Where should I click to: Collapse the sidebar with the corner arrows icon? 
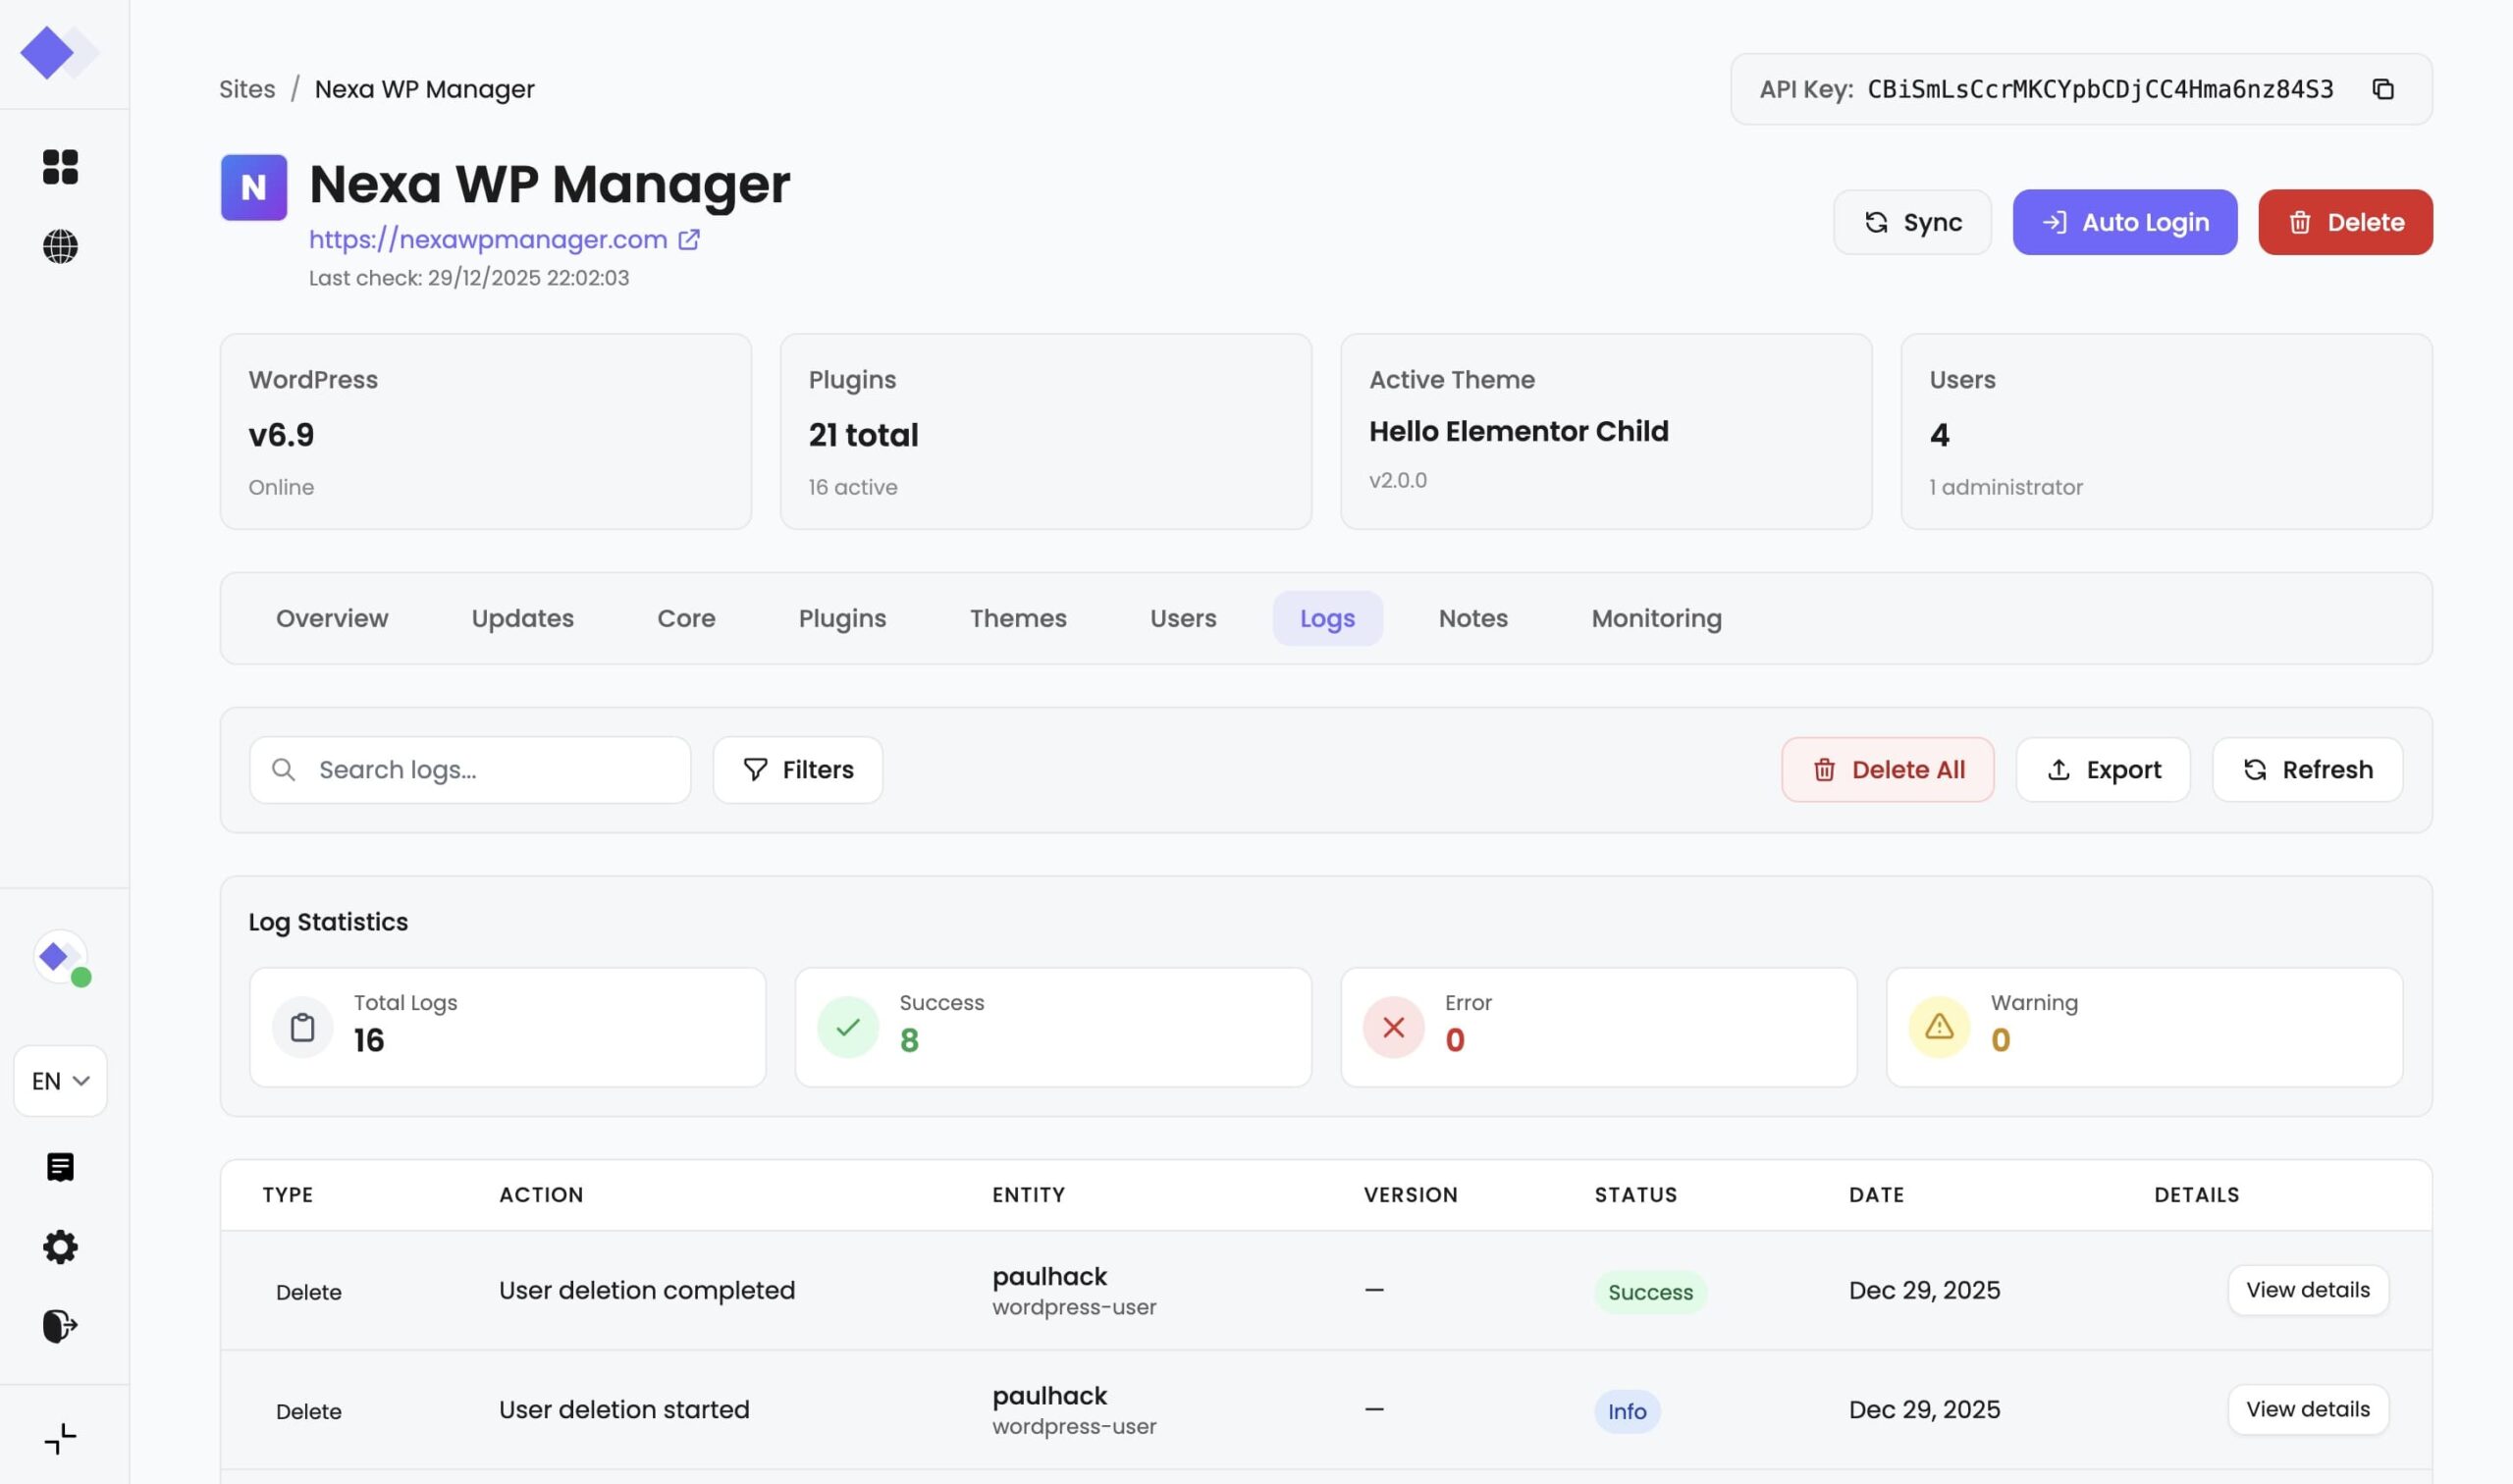point(60,1439)
